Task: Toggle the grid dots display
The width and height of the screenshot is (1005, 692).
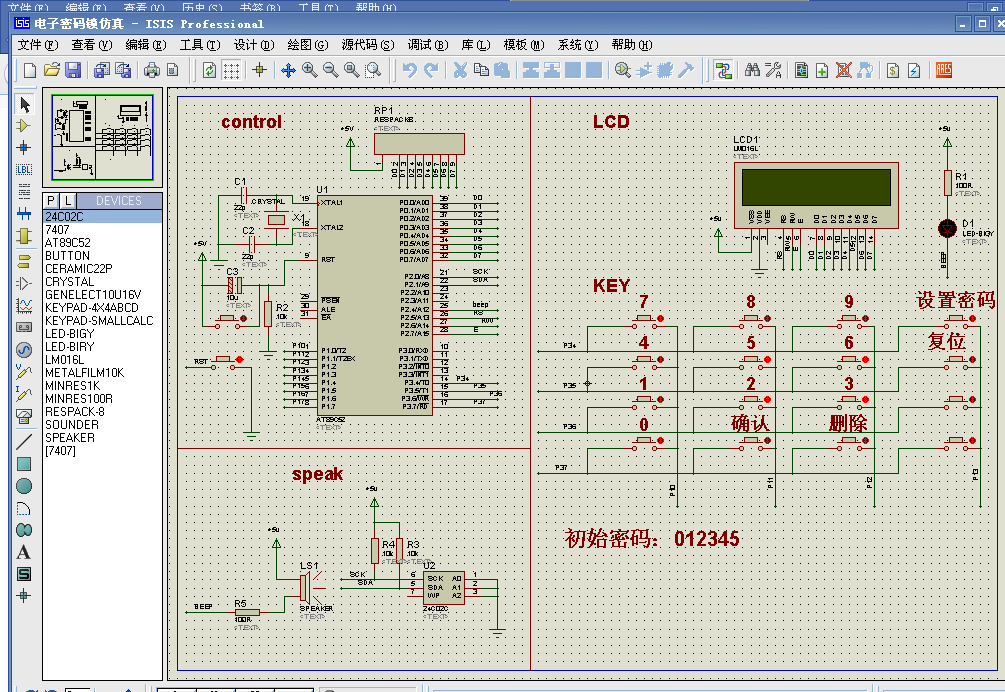Action: click(x=231, y=70)
